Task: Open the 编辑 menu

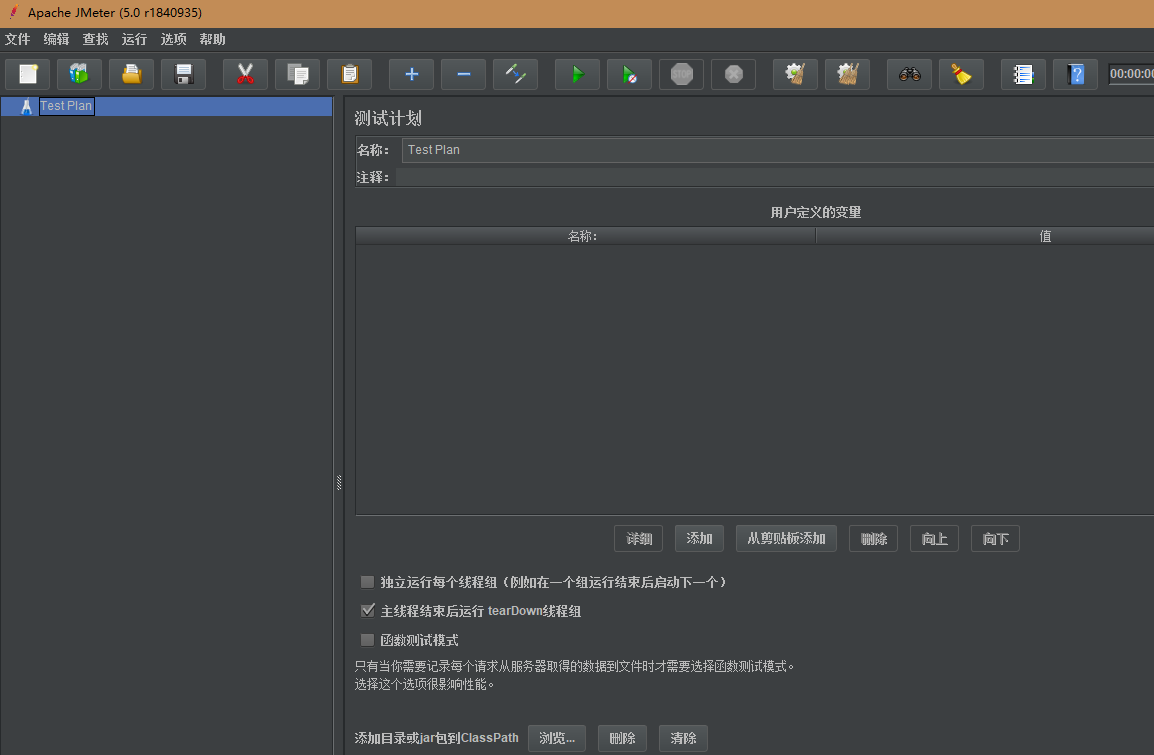Action: pyautogui.click(x=57, y=39)
